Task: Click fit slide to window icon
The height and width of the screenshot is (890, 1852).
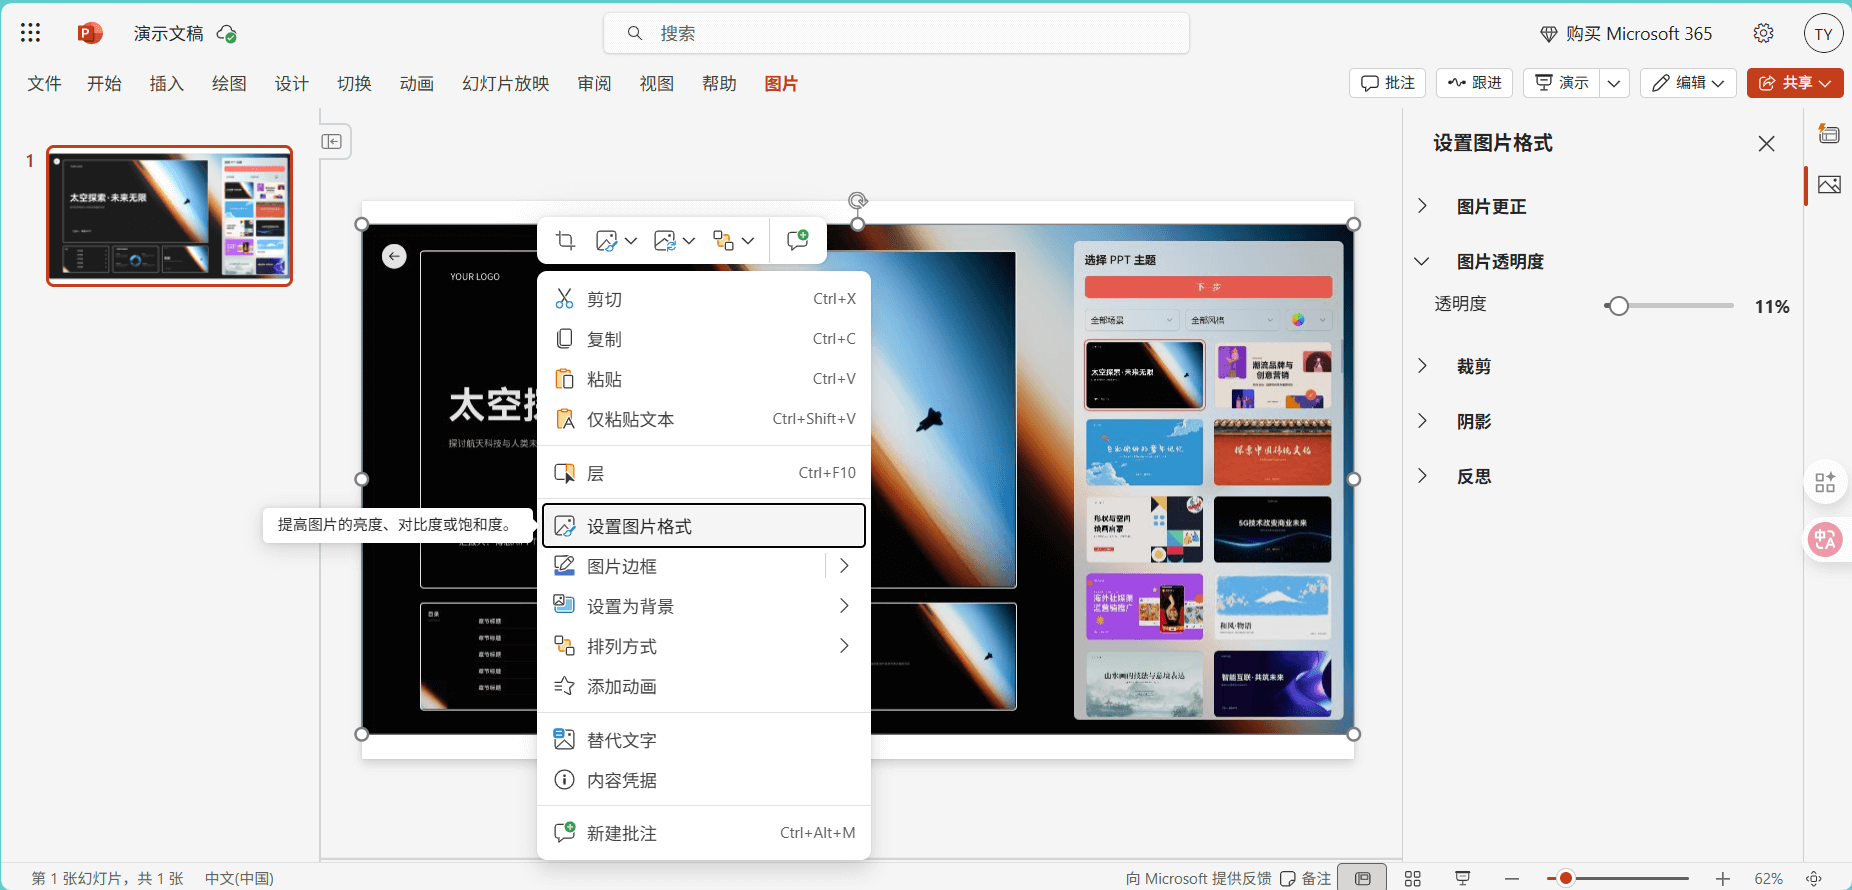Action: coord(1814,878)
